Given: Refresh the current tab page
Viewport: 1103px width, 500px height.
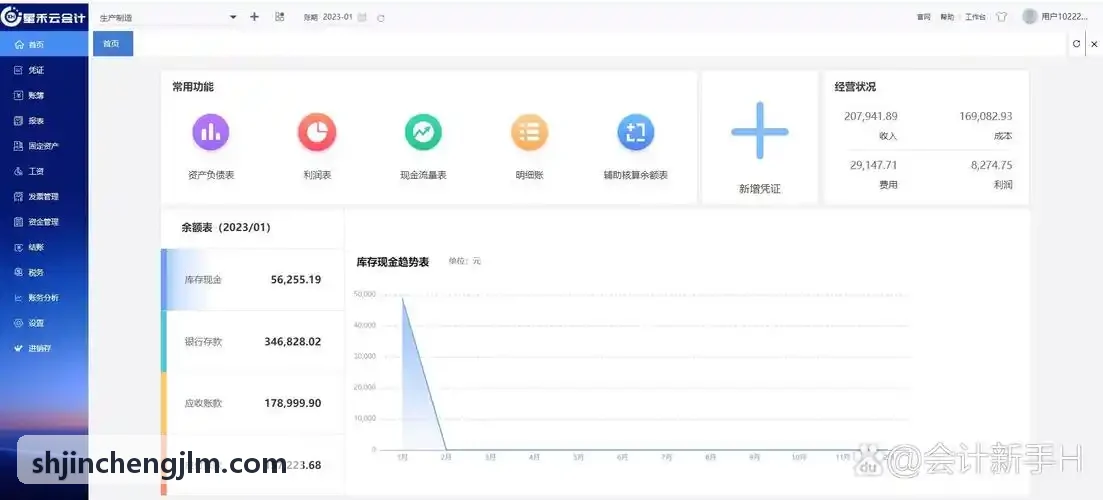Looking at the screenshot, I should (x=1076, y=44).
